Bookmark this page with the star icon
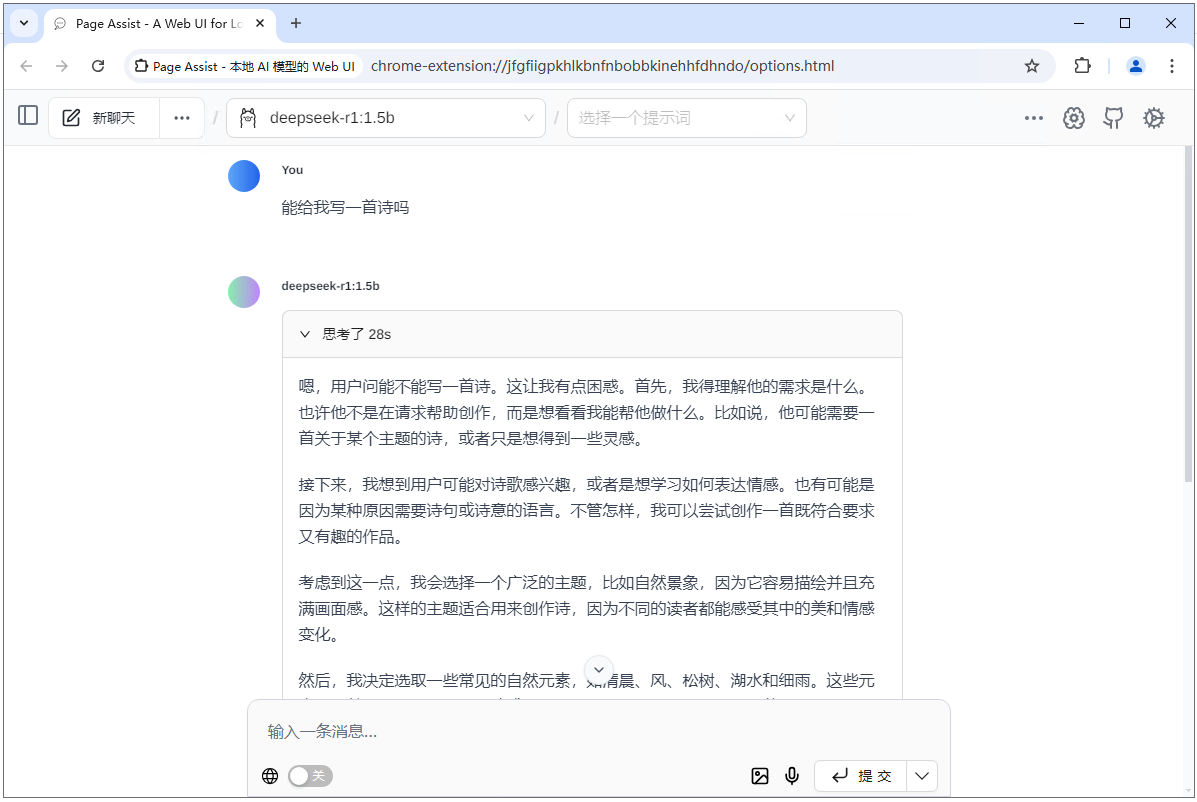 [x=1032, y=66]
